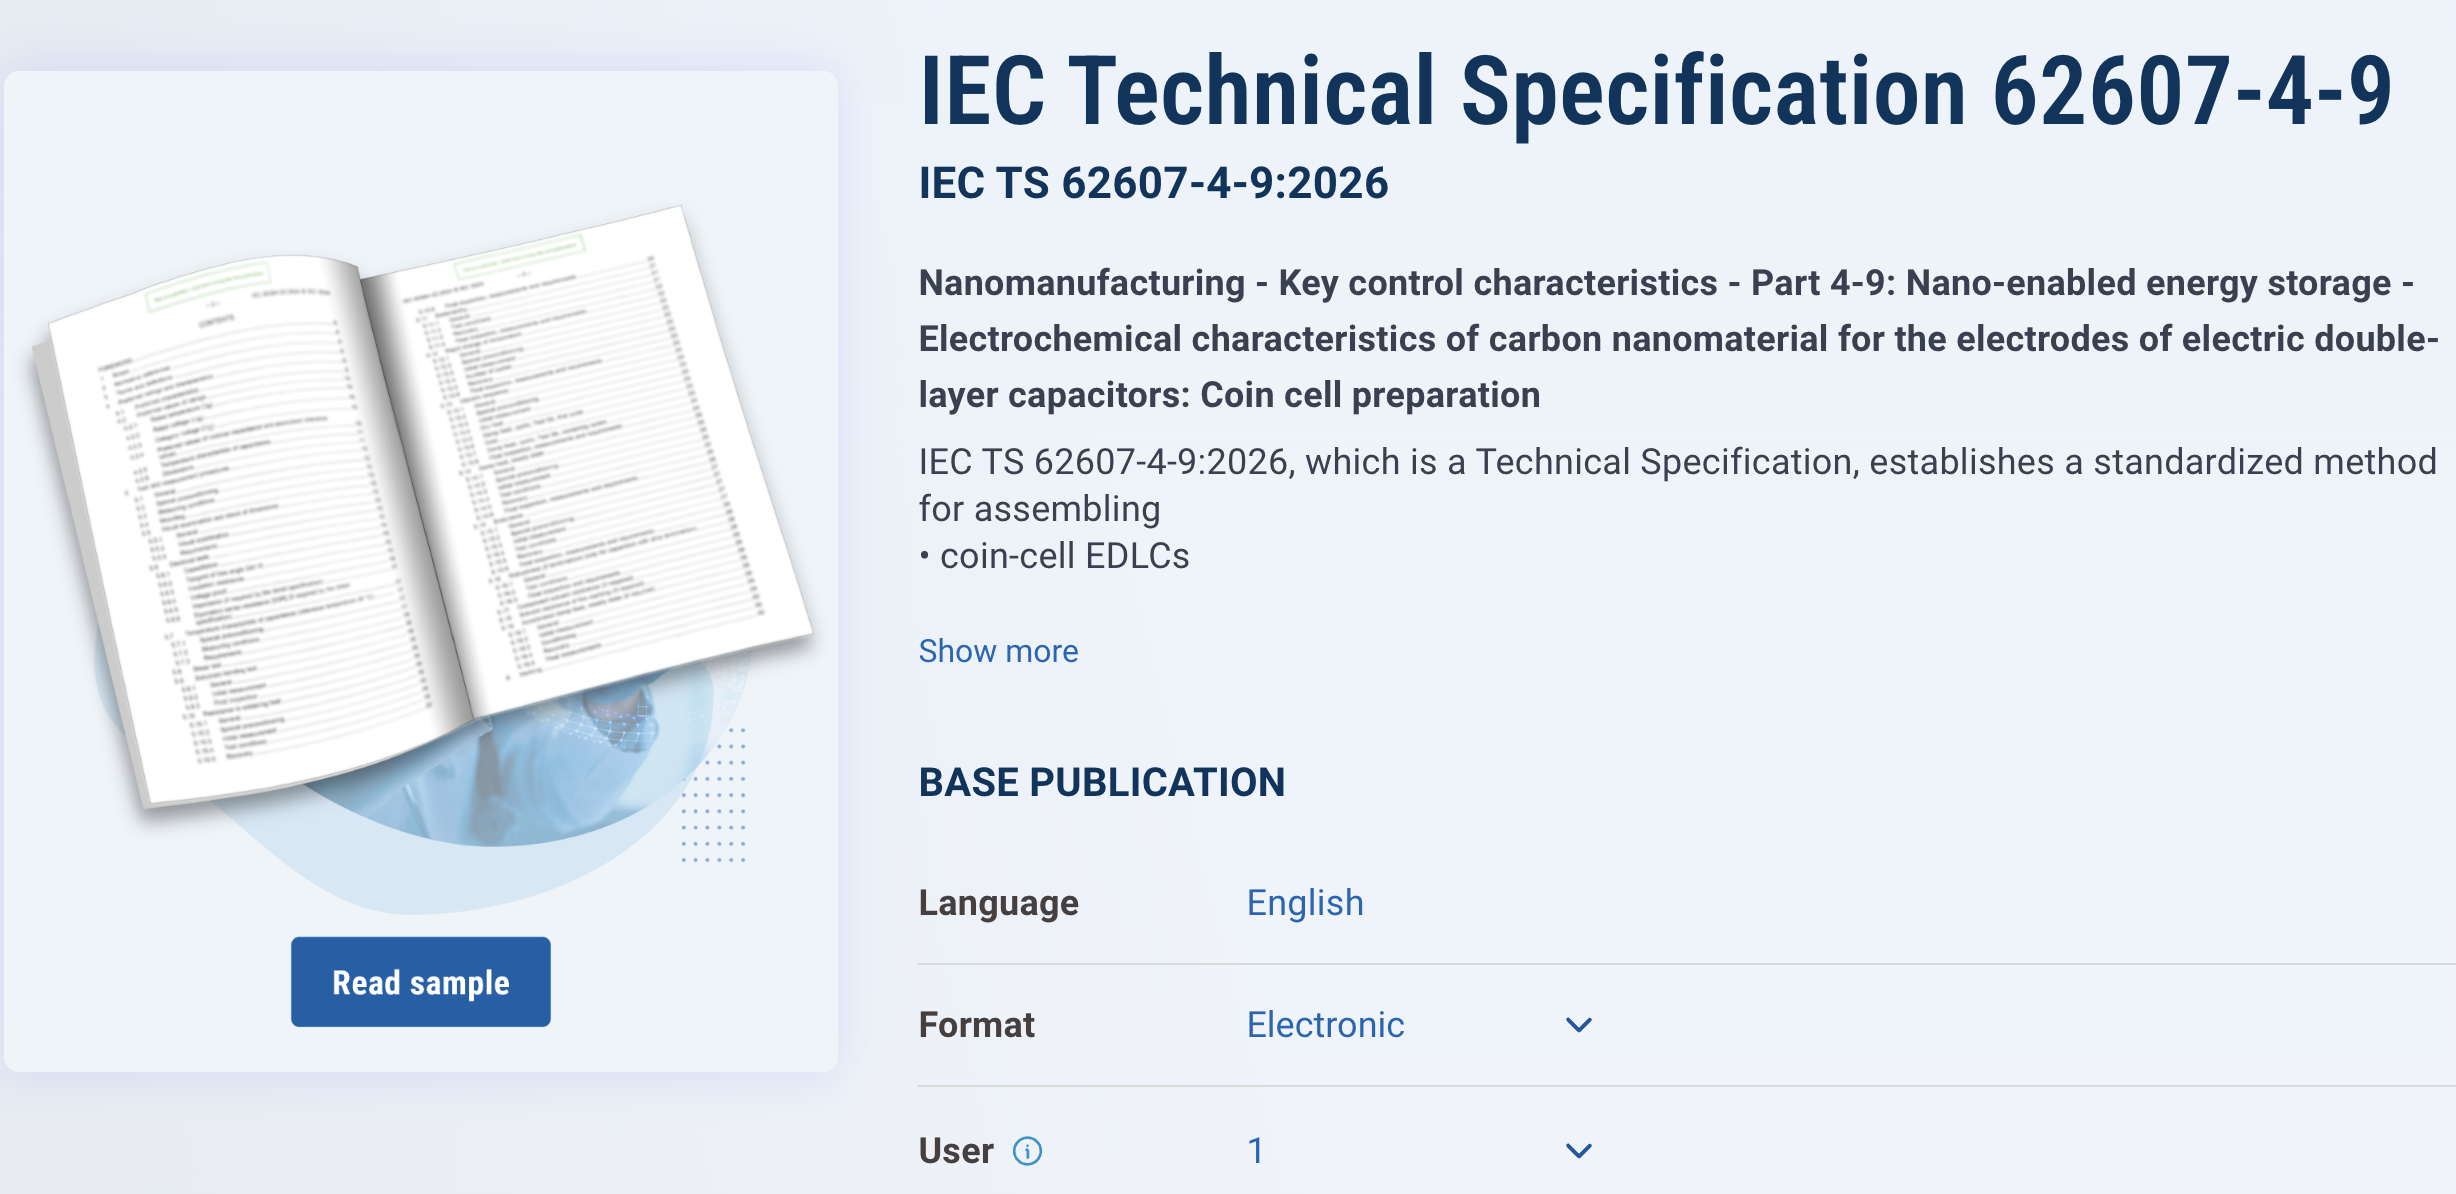Click the IEC TS 62607-4-9:2026 reference subtitle
Screen dimensions: 2456x1194
tap(1154, 183)
